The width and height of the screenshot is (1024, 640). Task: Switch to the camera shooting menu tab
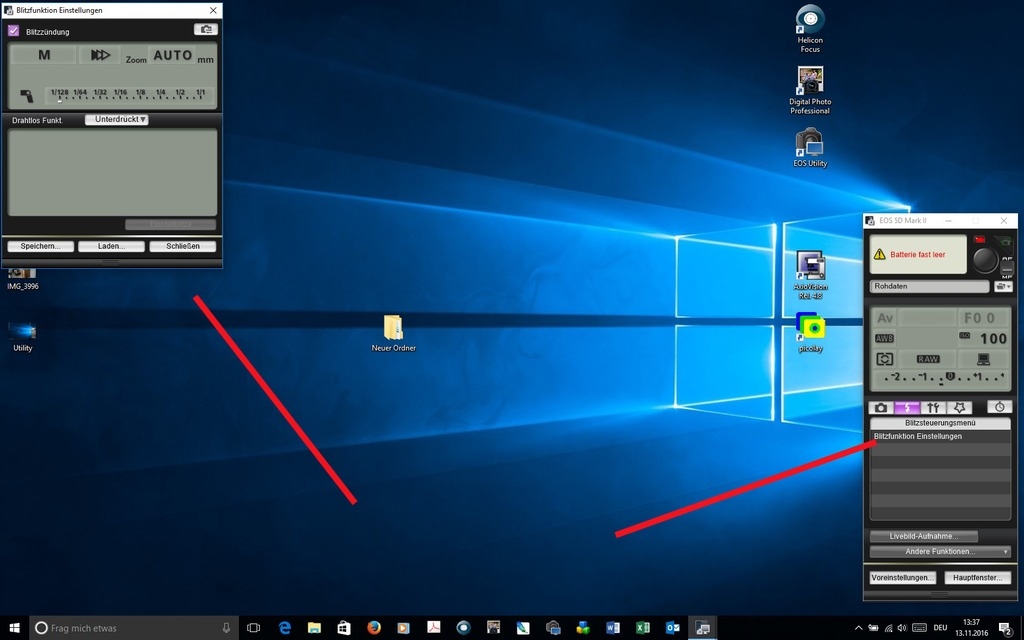click(x=881, y=407)
